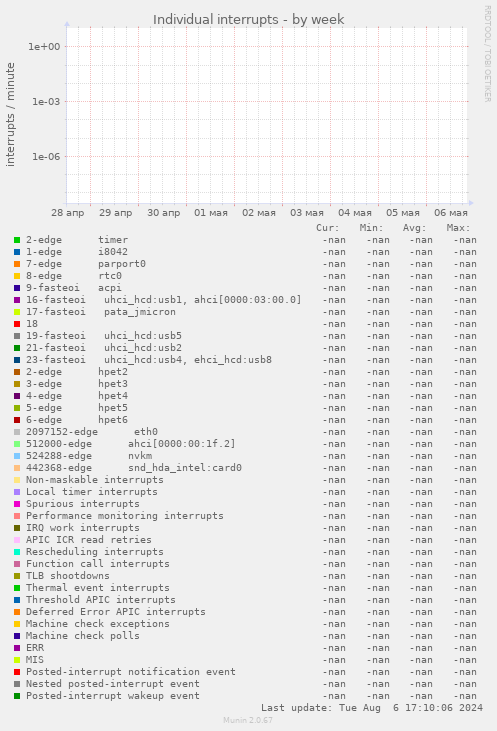Click the TLB shootdowns legend label
The image size is (497, 731).
(68, 576)
